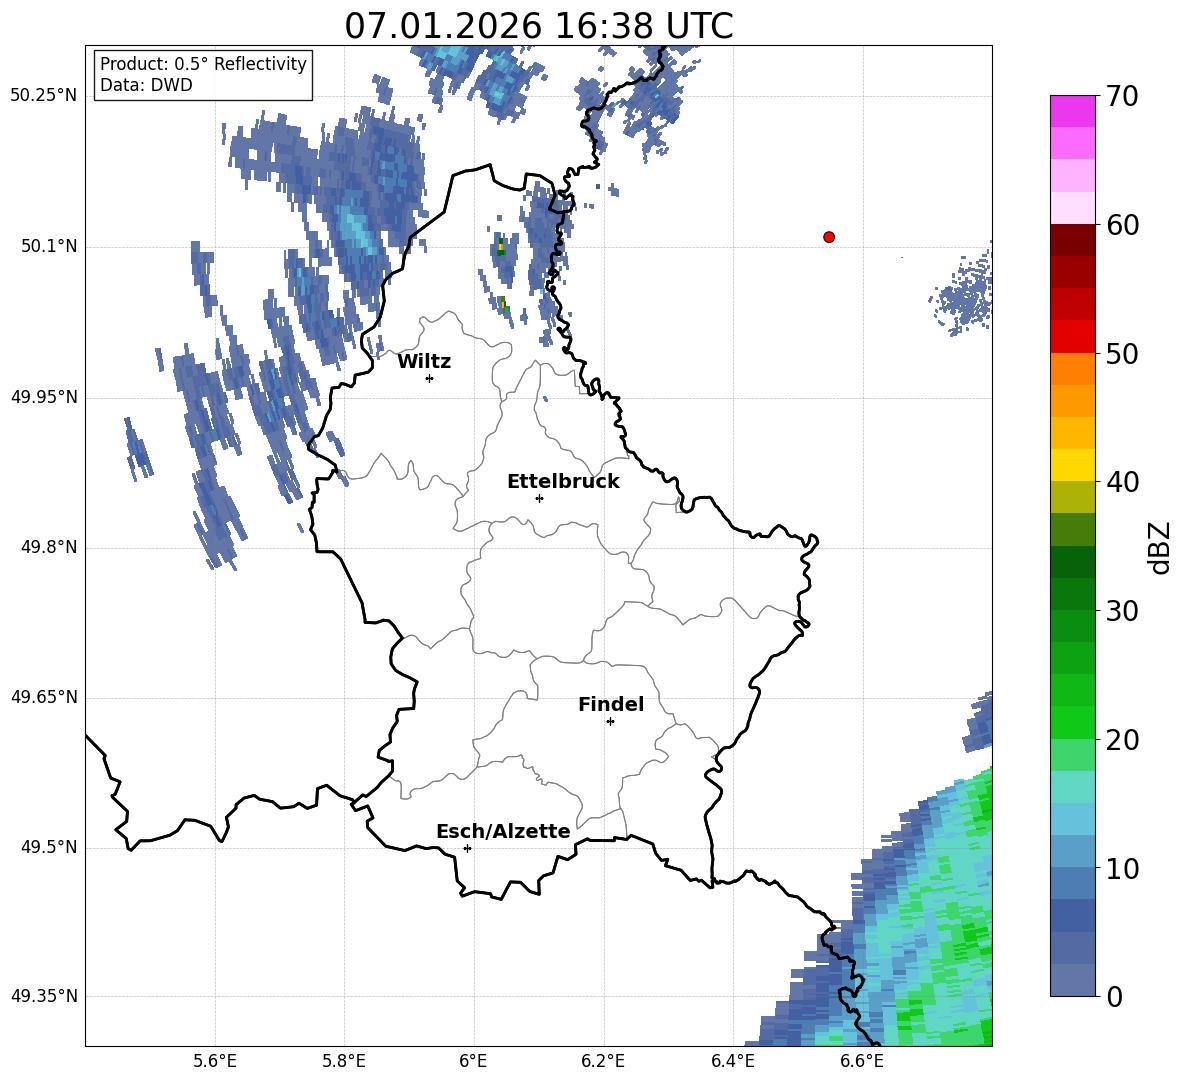Click the Product: 0.5° Reflectivity text

pos(203,63)
